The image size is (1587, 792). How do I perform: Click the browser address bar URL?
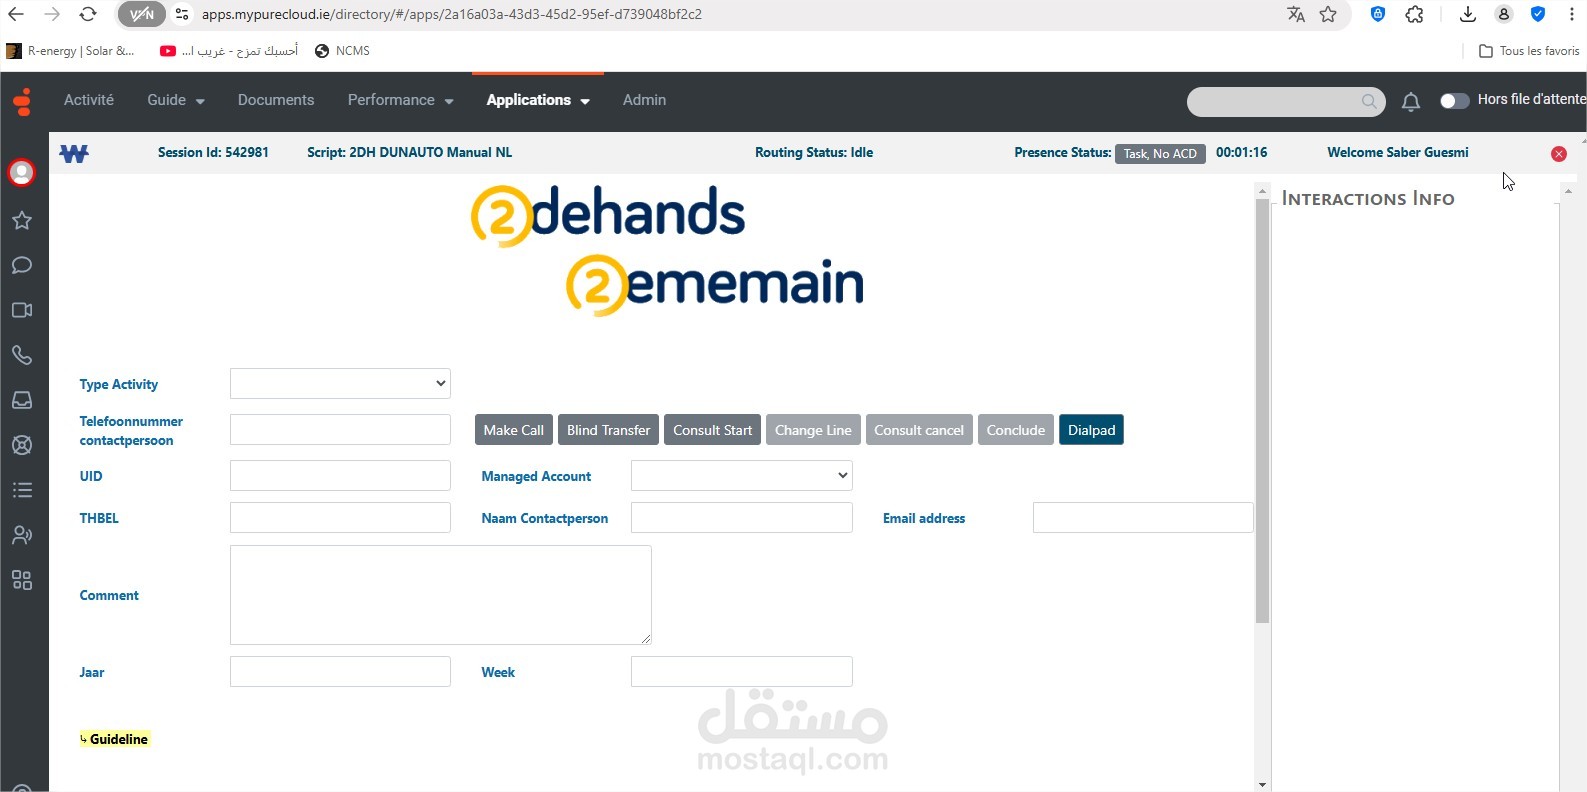[452, 14]
